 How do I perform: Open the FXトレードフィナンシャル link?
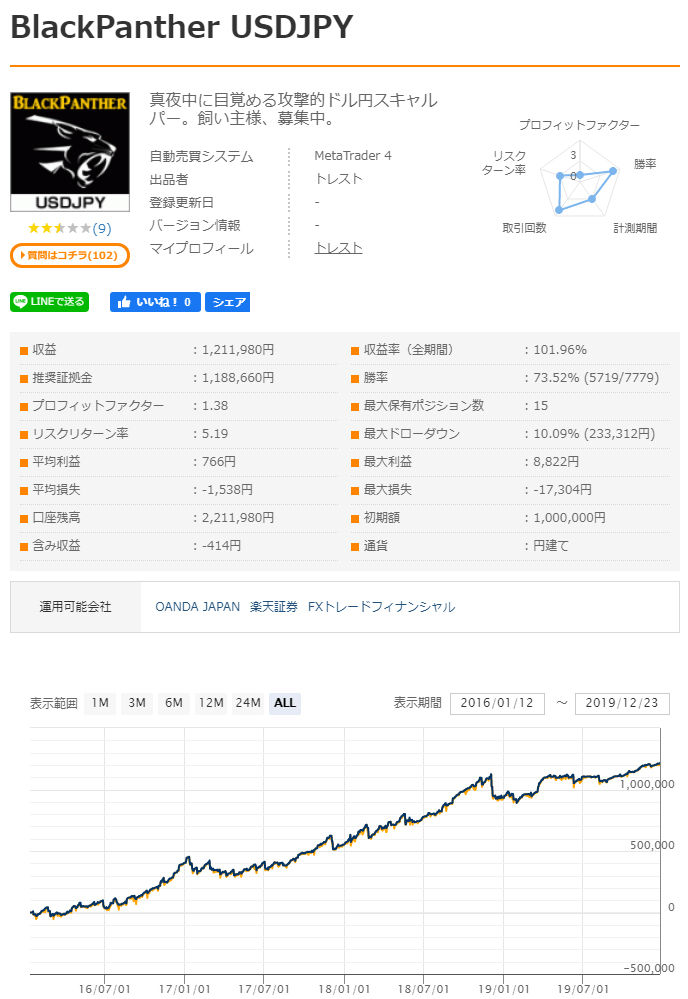(381, 607)
